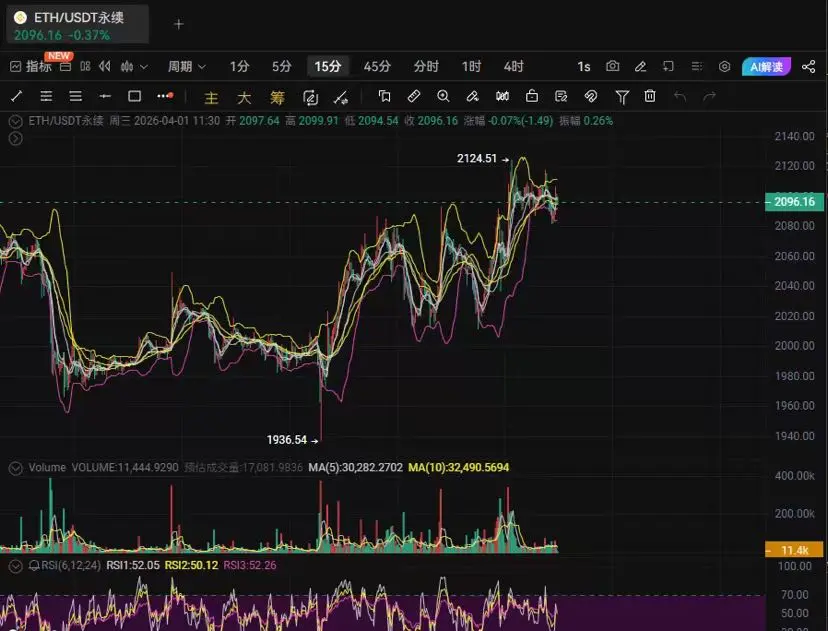This screenshot has width=828, height=631.
Task: Click the 2124.51 high price marker
Action: click(x=477, y=158)
